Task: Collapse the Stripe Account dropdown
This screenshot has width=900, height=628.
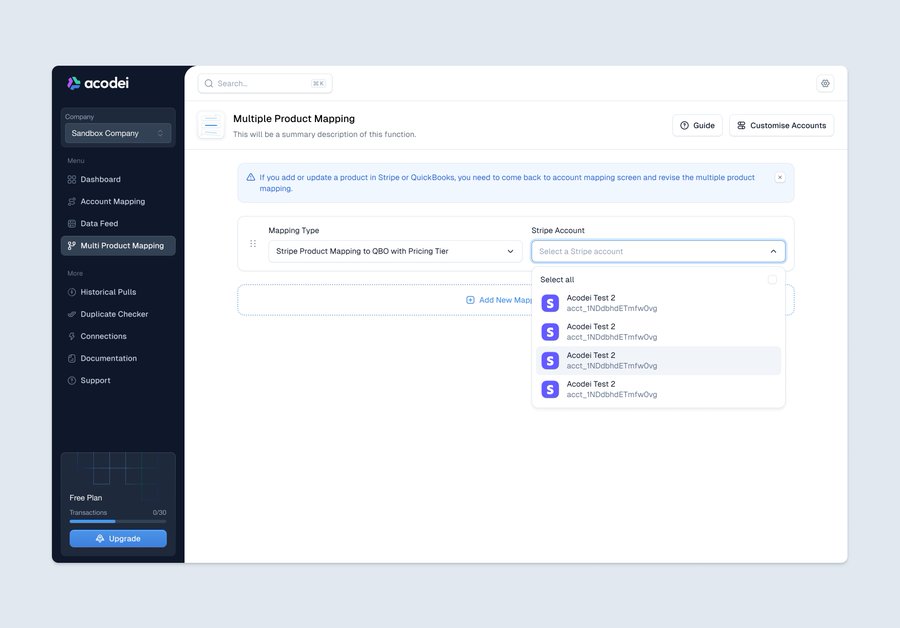Action: (773, 251)
